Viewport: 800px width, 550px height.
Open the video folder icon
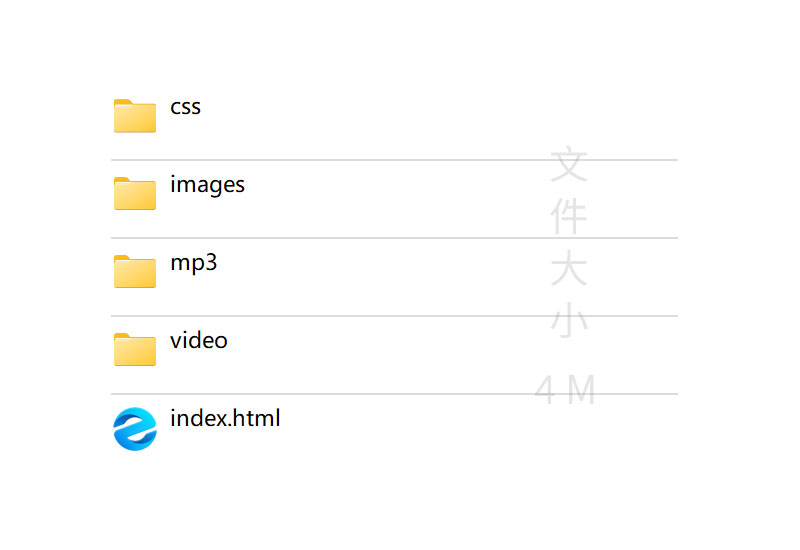coord(135,349)
